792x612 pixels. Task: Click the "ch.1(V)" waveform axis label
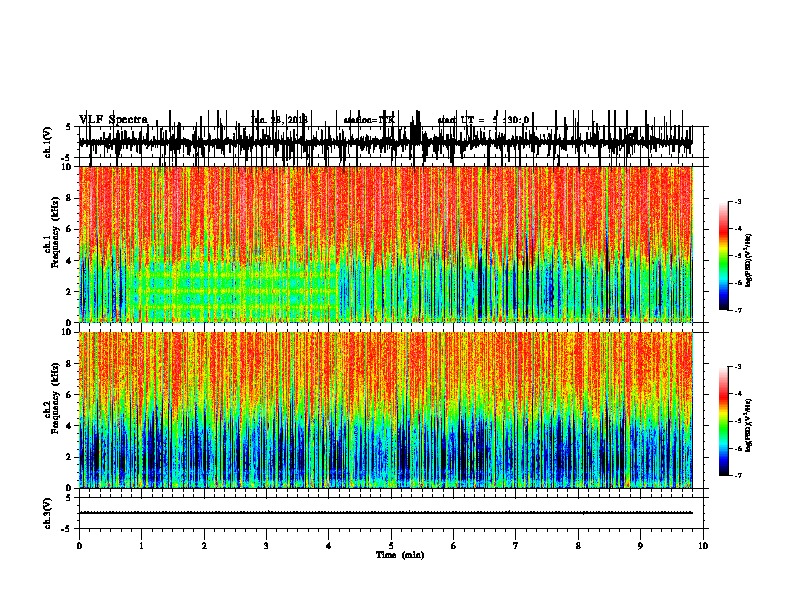point(47,142)
